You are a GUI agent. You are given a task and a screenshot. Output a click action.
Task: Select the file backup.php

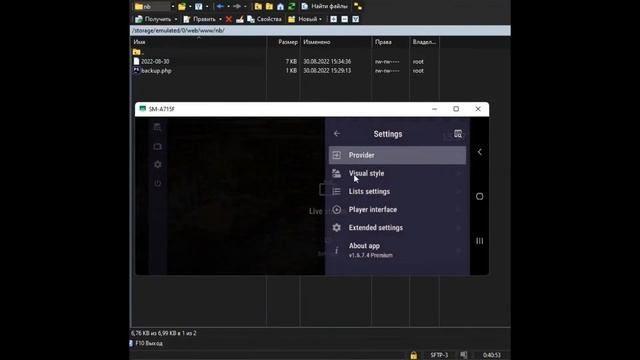[152, 71]
